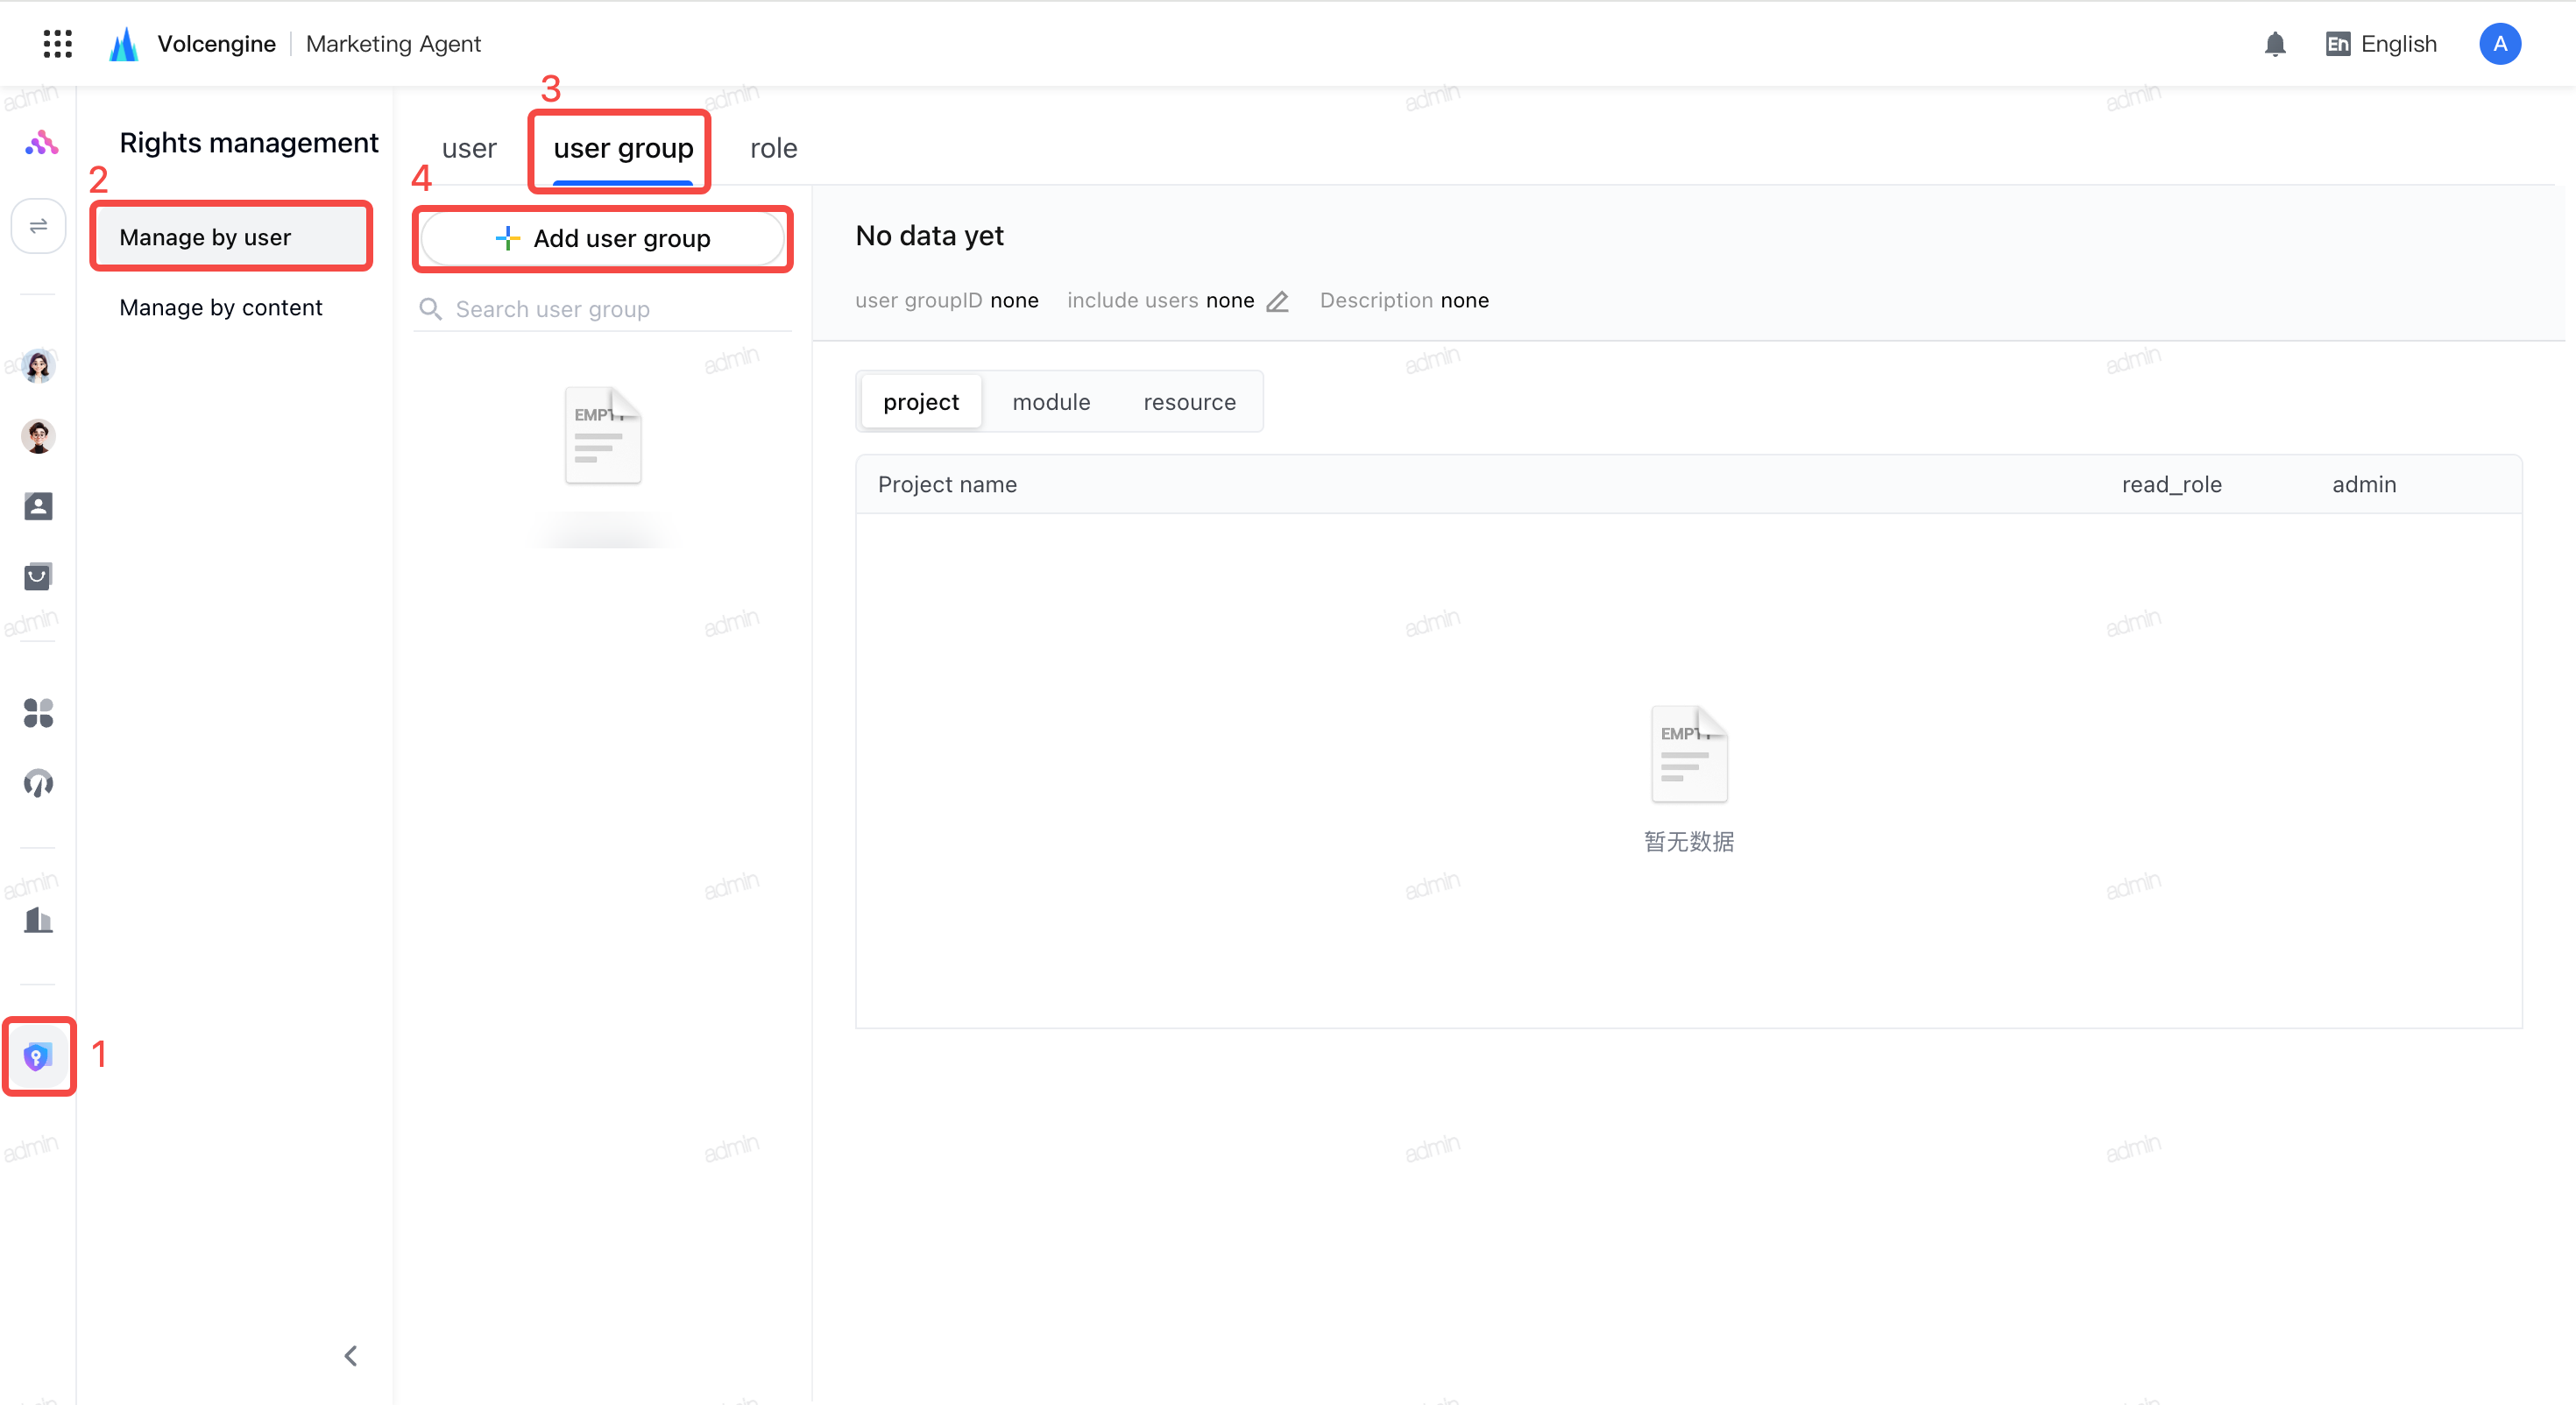Switch to the user group tab
This screenshot has height=1405, width=2576.
(623, 148)
